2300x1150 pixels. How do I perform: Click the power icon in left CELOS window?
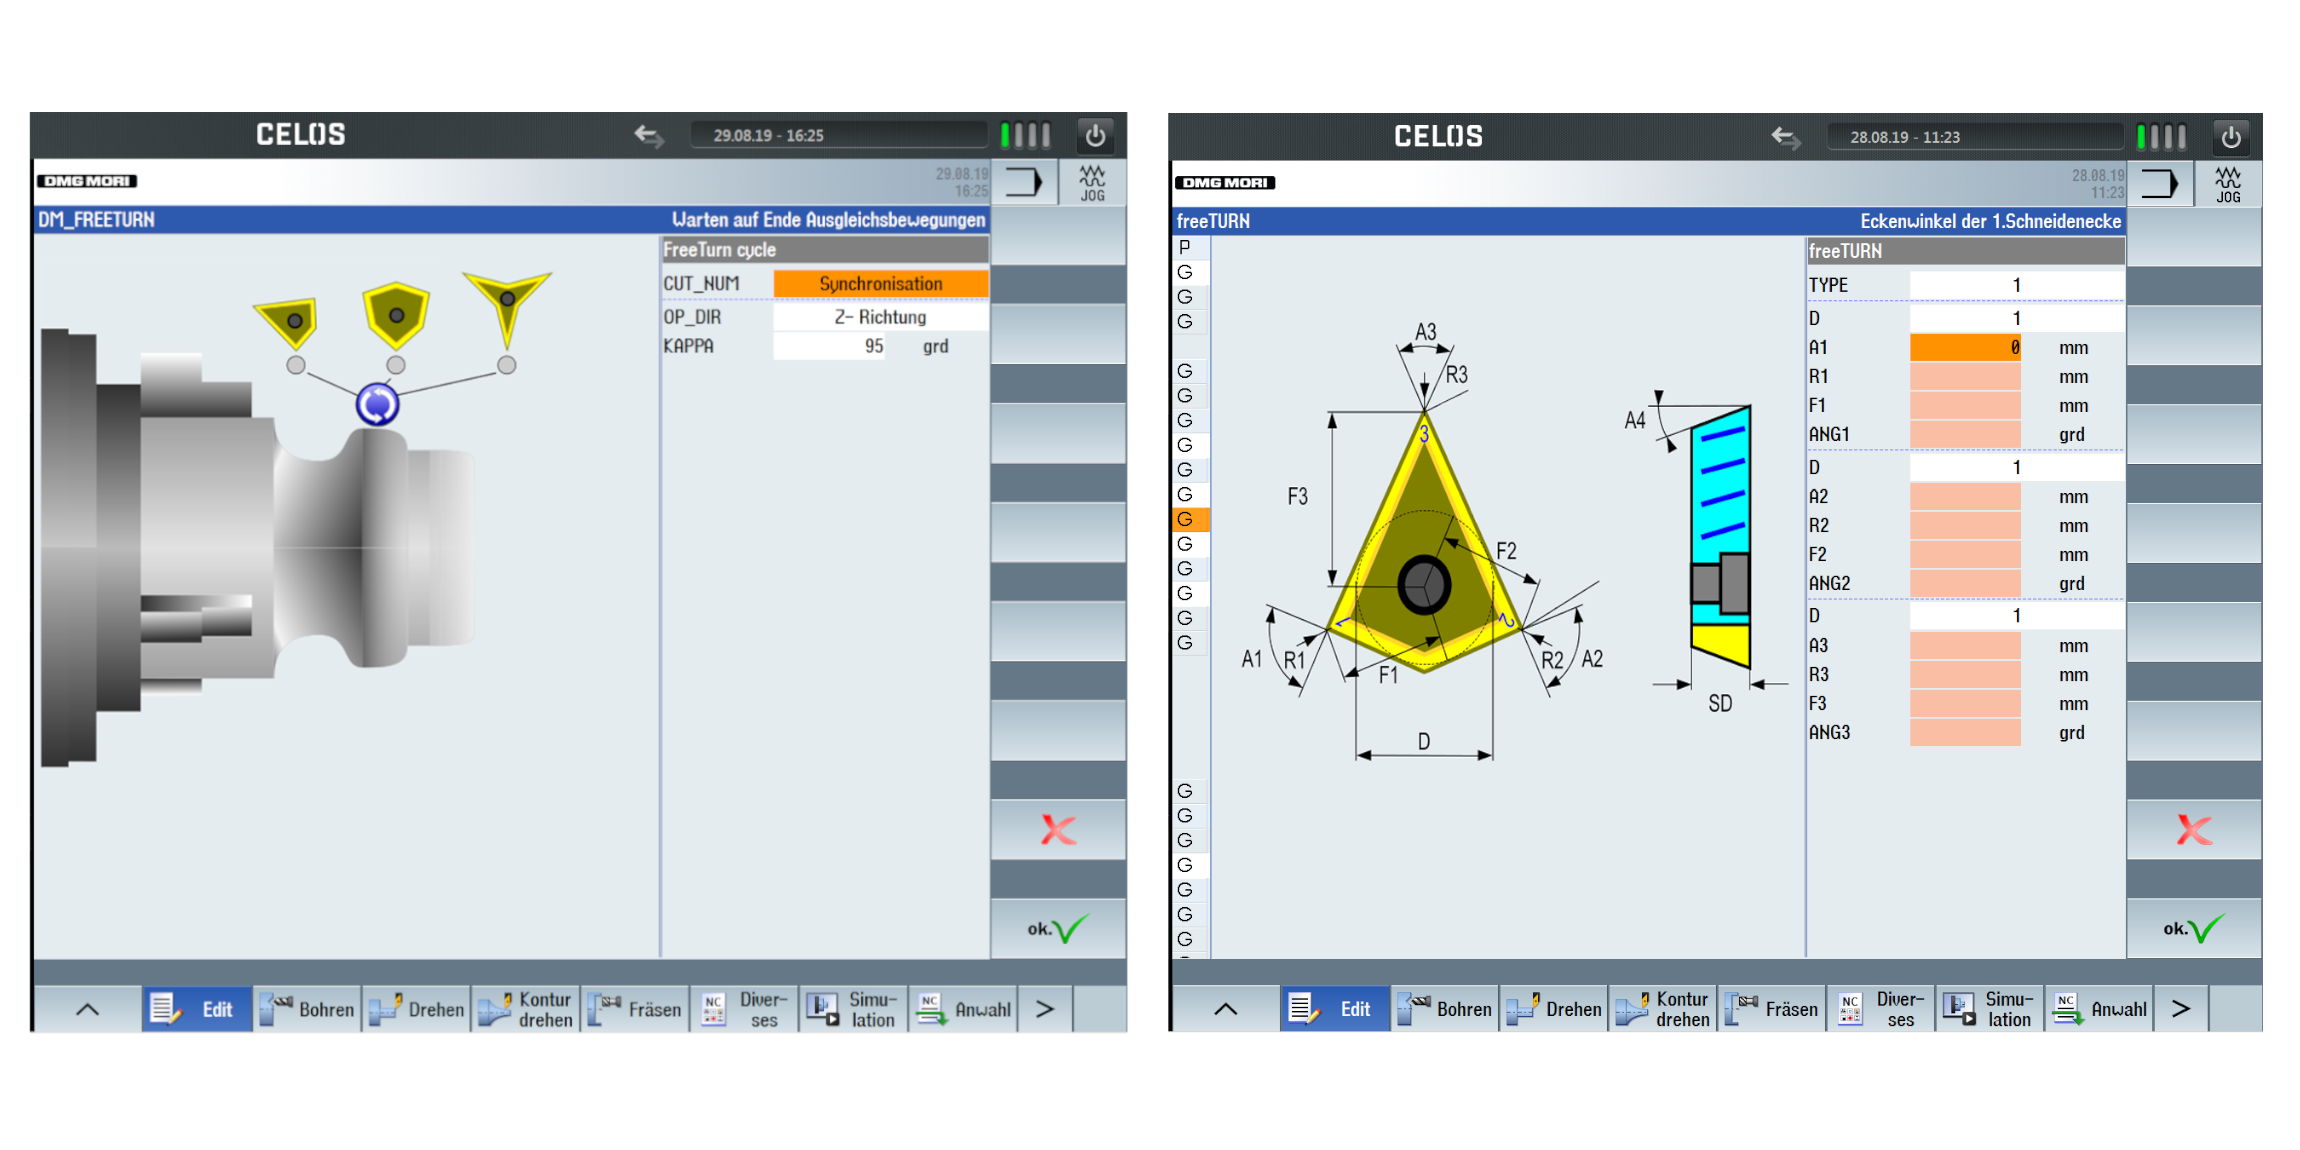(x=1095, y=135)
